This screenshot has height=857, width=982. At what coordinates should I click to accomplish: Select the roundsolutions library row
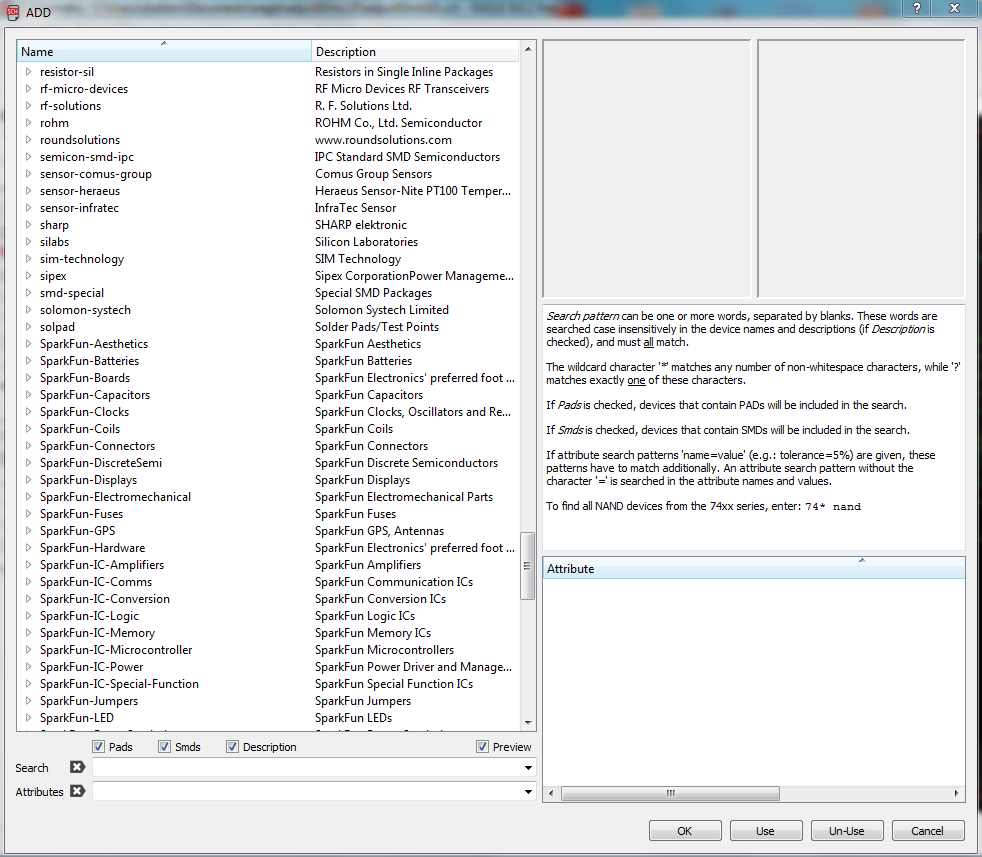tap(268, 140)
